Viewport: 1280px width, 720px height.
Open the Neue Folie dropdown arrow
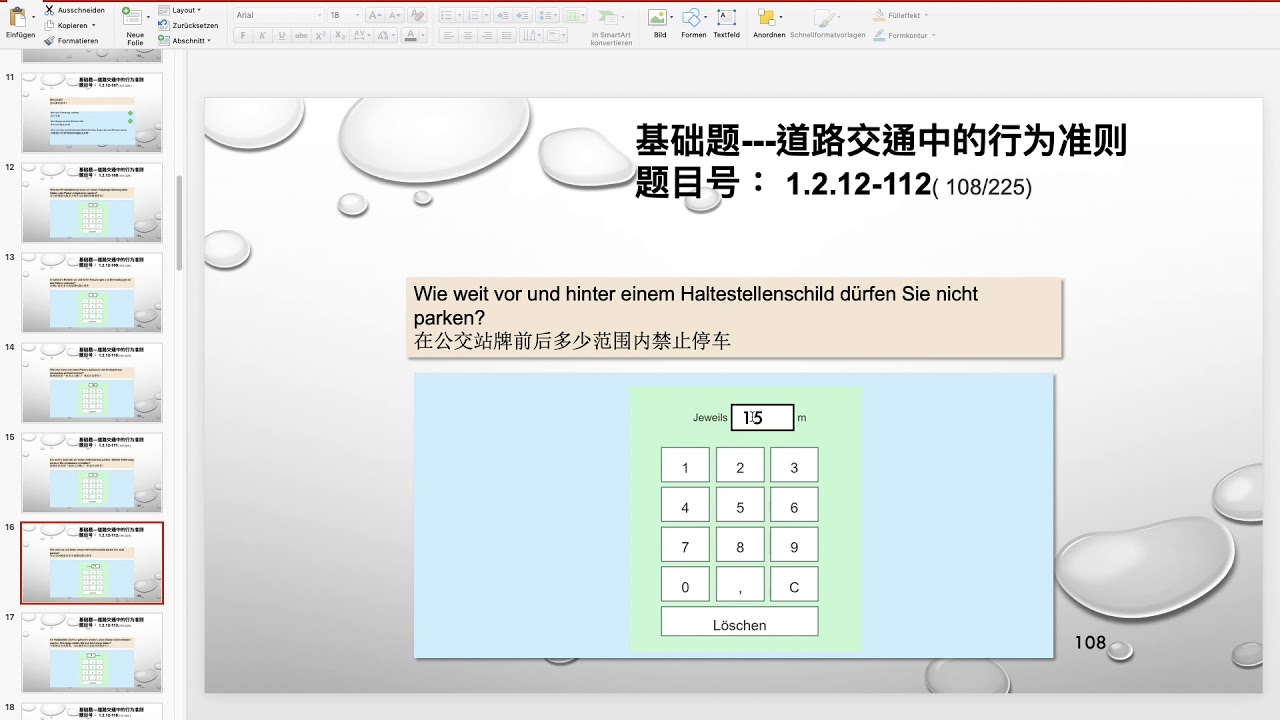coord(149,18)
